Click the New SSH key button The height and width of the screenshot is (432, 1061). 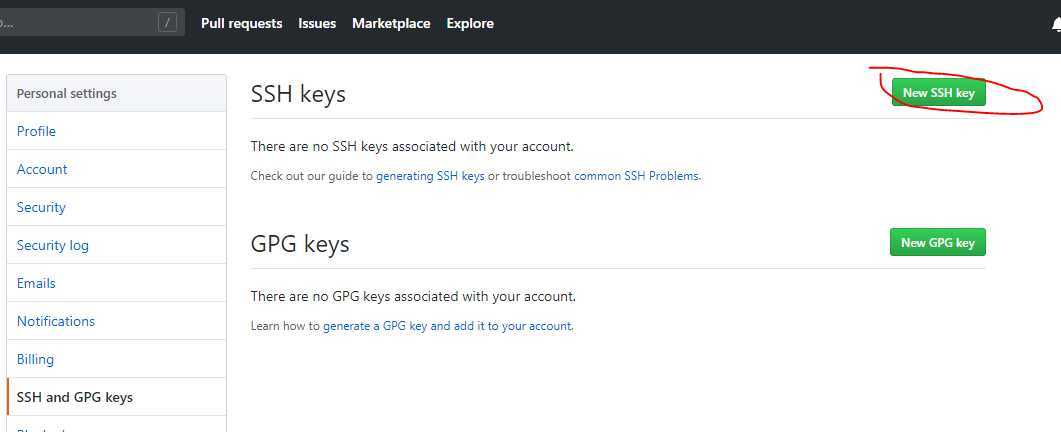[x=939, y=93]
